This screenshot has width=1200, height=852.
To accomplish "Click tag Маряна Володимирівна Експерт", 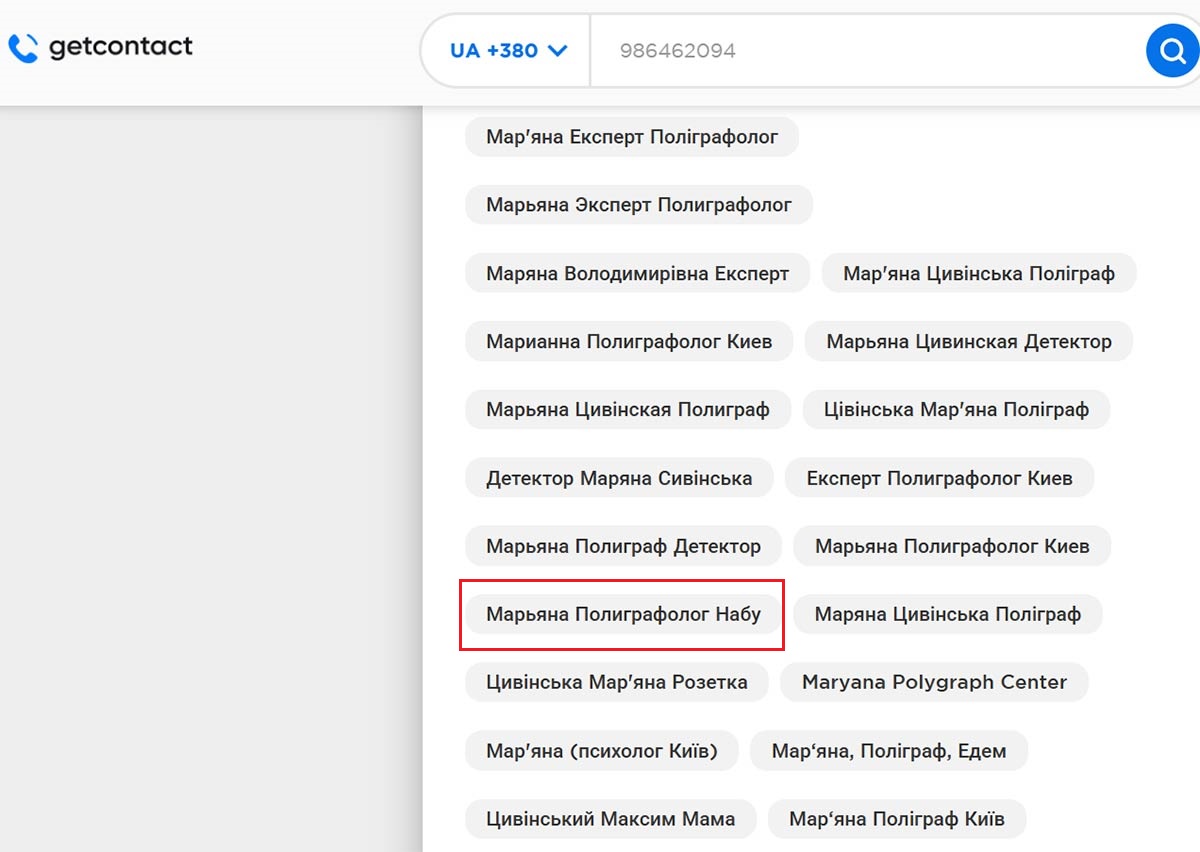I will point(637,273).
